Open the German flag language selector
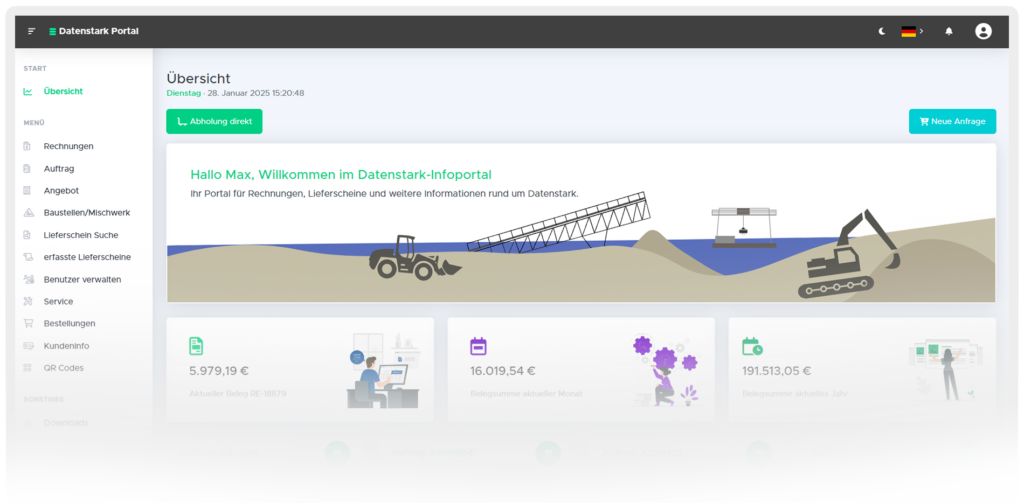The height and width of the screenshot is (503, 1024). click(912, 31)
